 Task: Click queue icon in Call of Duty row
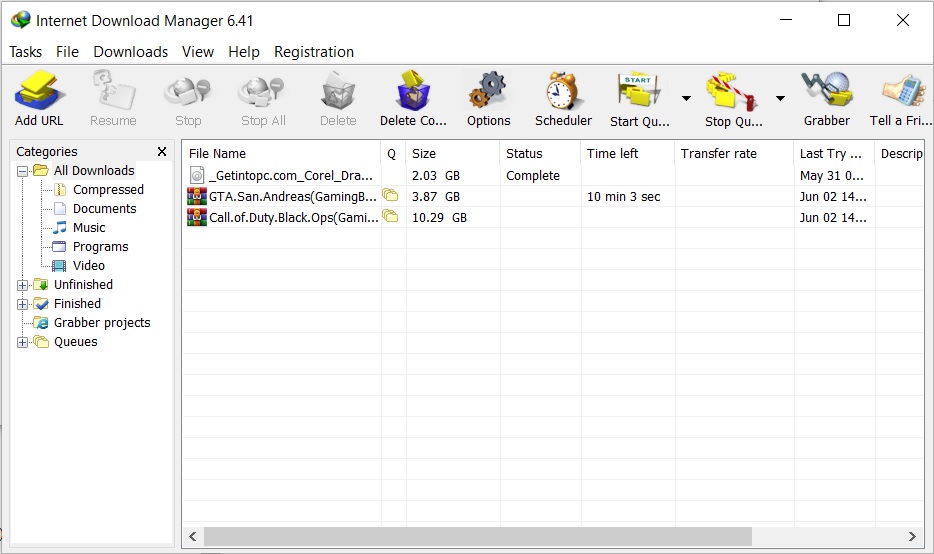coord(390,216)
